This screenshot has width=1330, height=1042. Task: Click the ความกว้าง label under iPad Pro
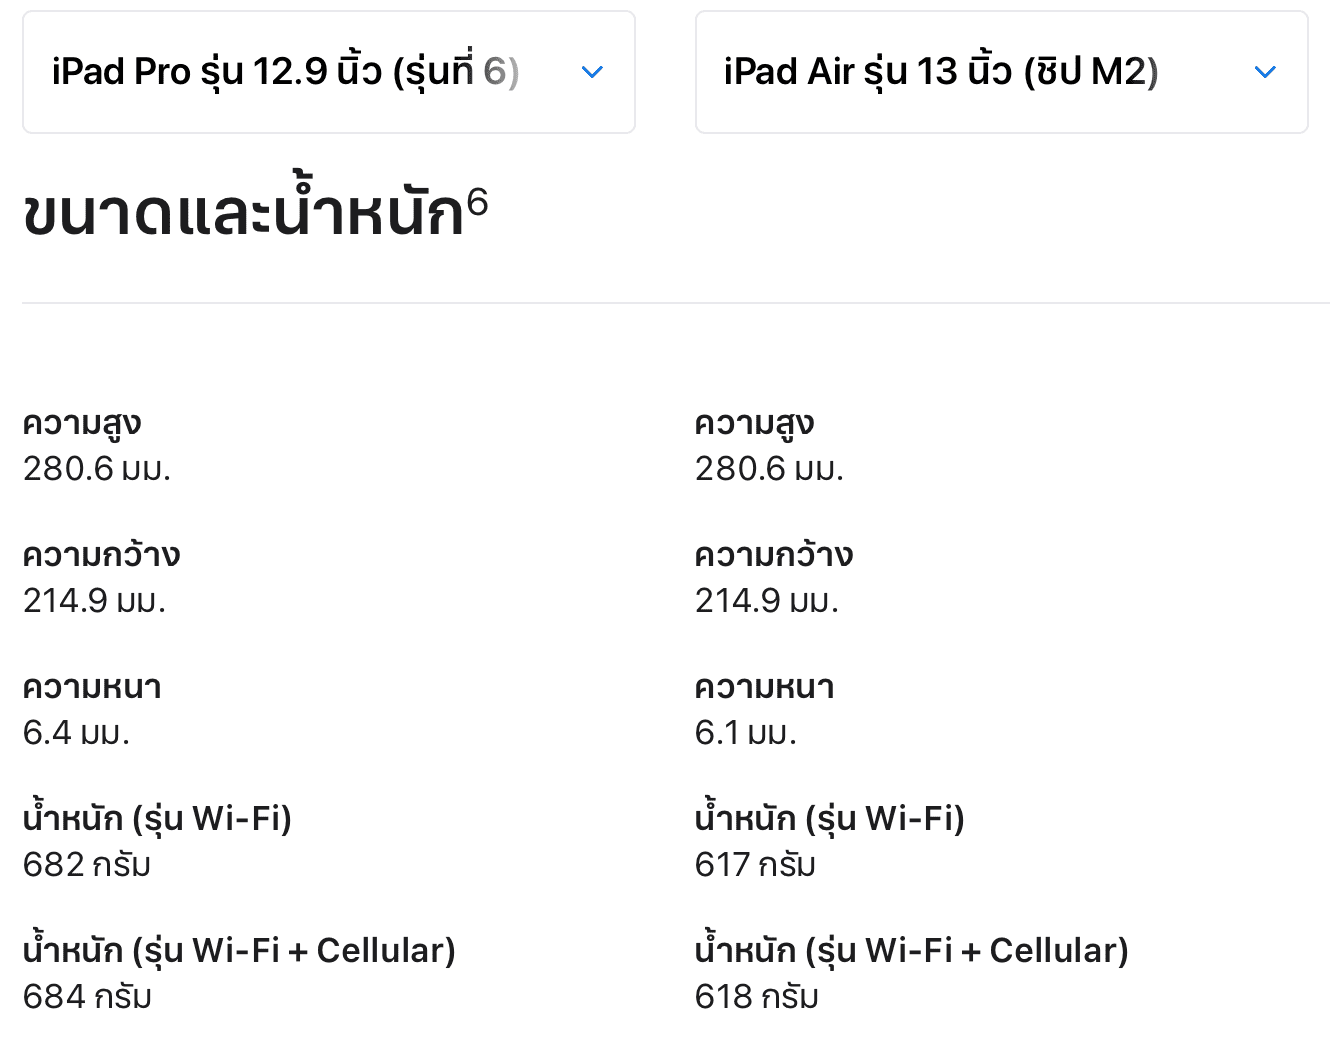point(101,555)
